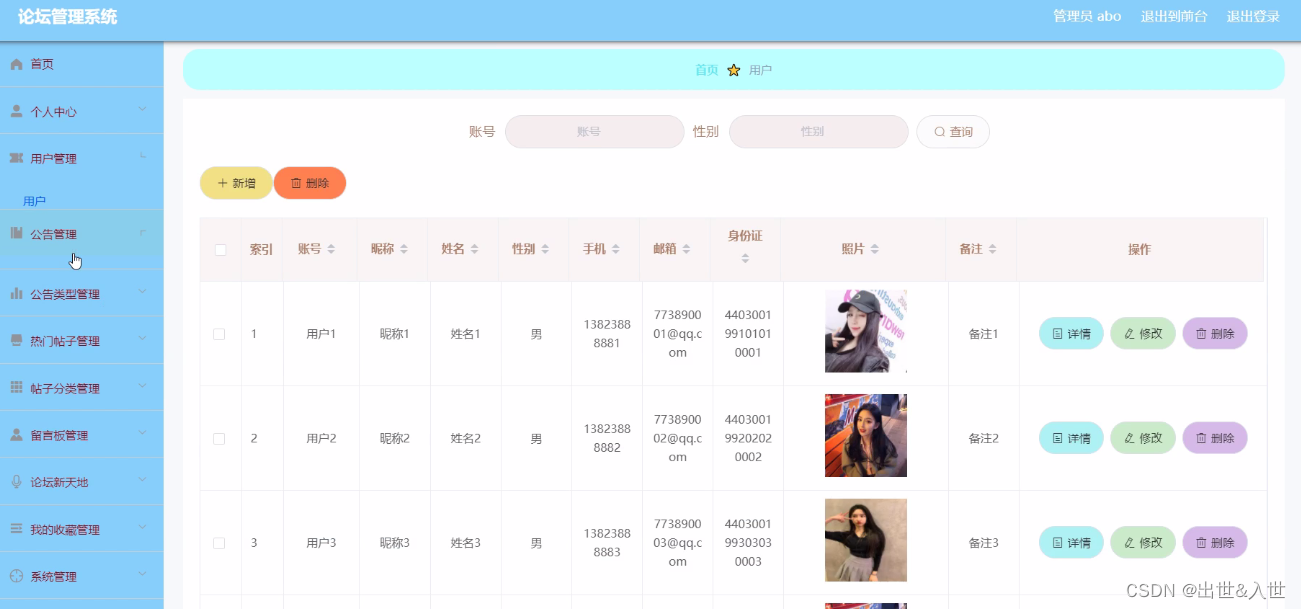Click the grid icon for 帖子分类管理
The height and width of the screenshot is (609, 1301).
pos(16,388)
